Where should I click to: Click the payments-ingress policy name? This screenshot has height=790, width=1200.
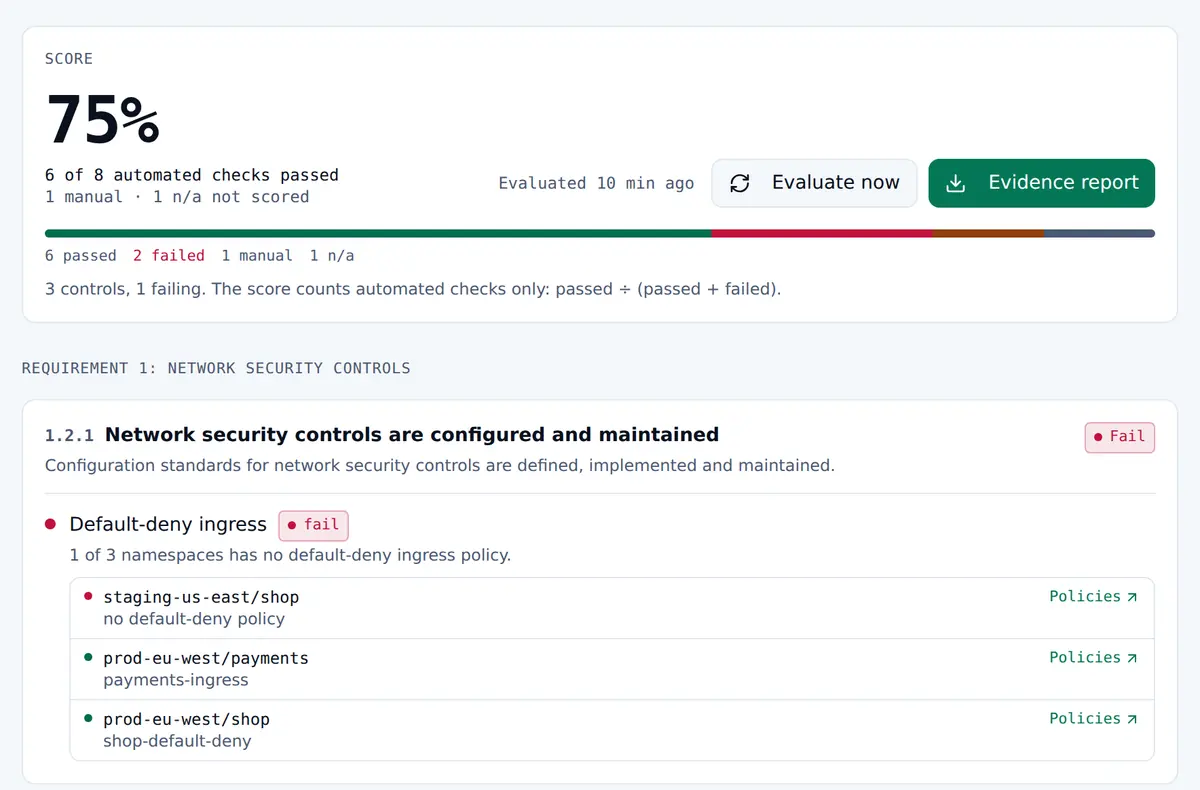point(176,680)
